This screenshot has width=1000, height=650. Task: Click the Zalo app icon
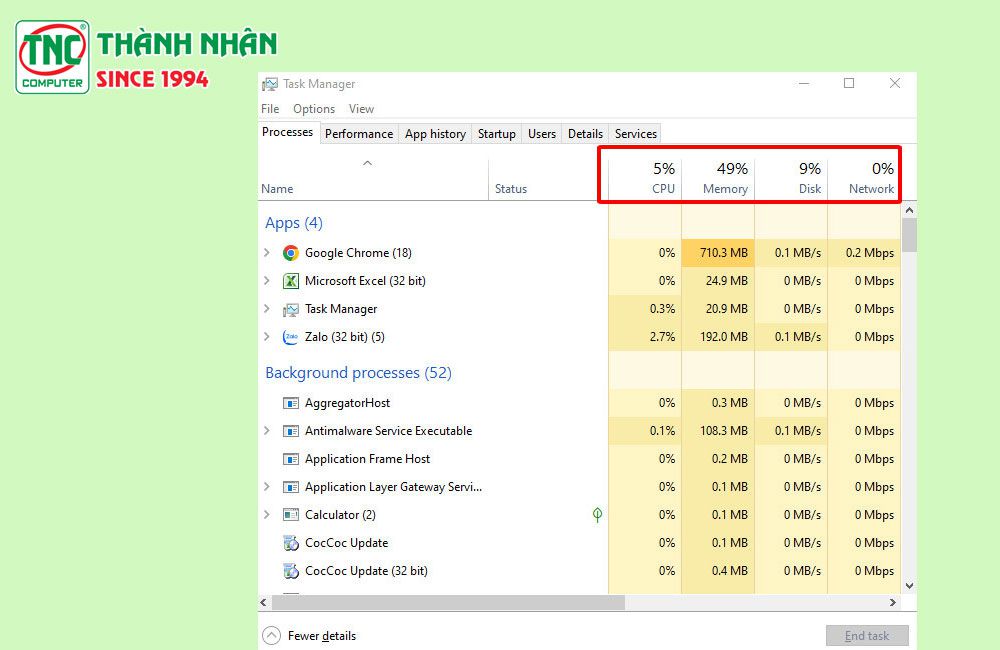[291, 337]
